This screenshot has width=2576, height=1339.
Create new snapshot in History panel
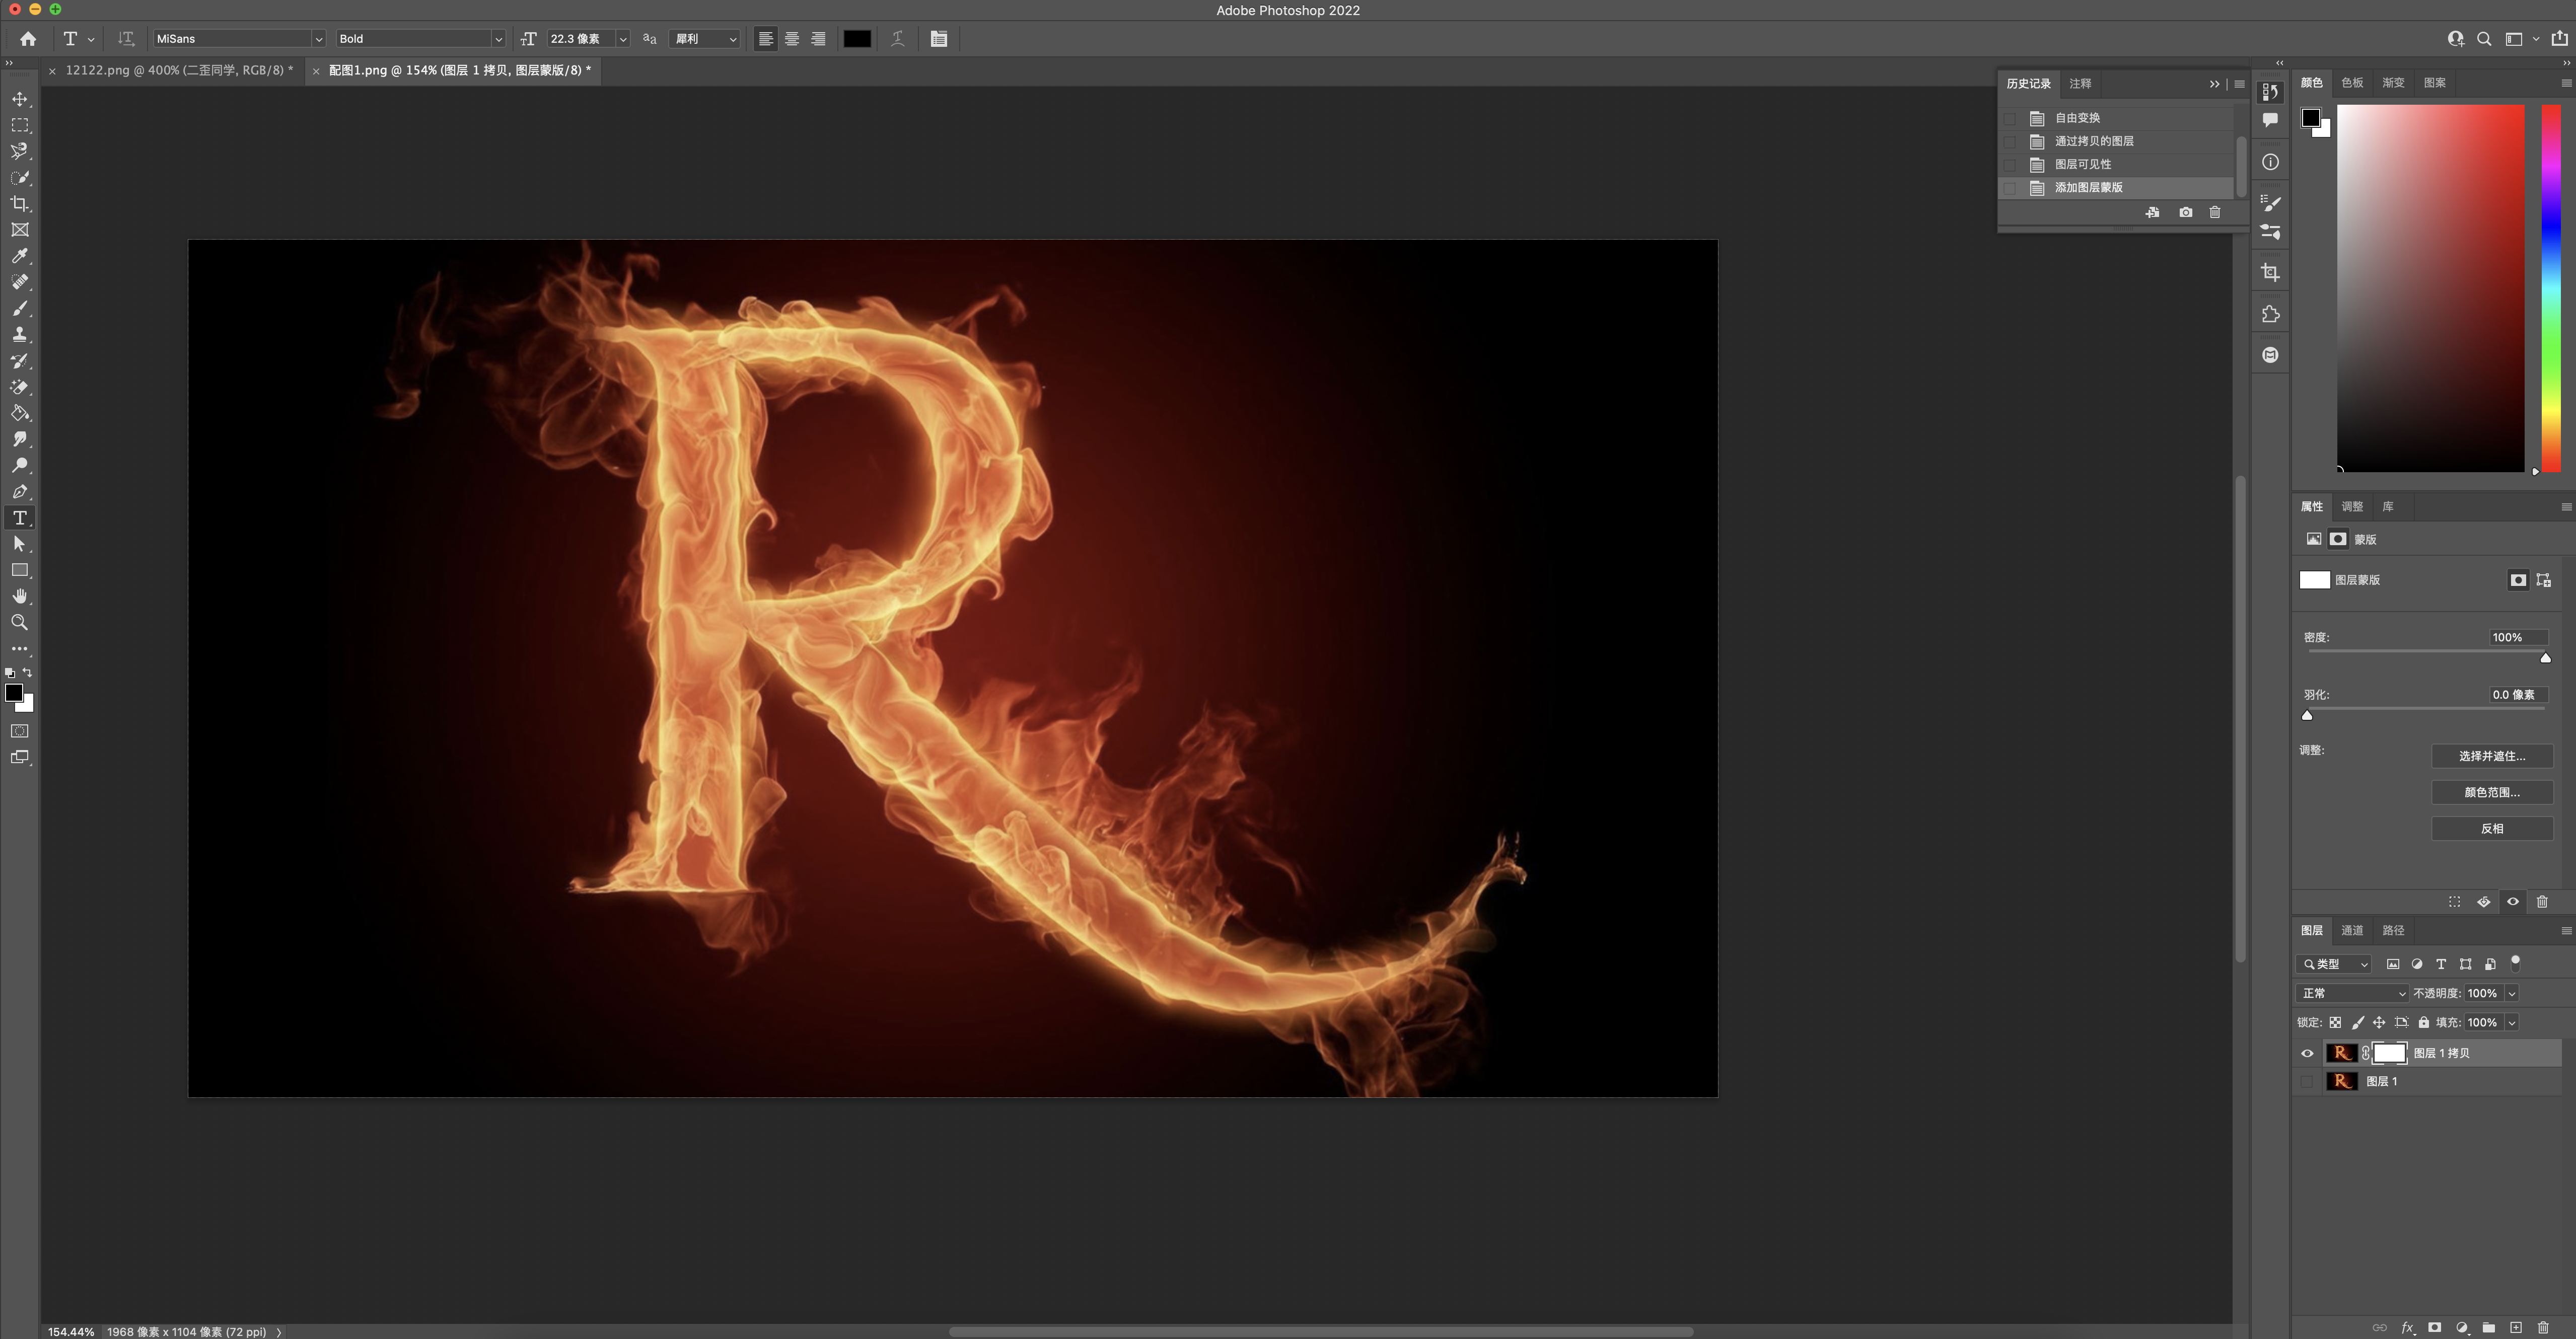(x=2185, y=212)
